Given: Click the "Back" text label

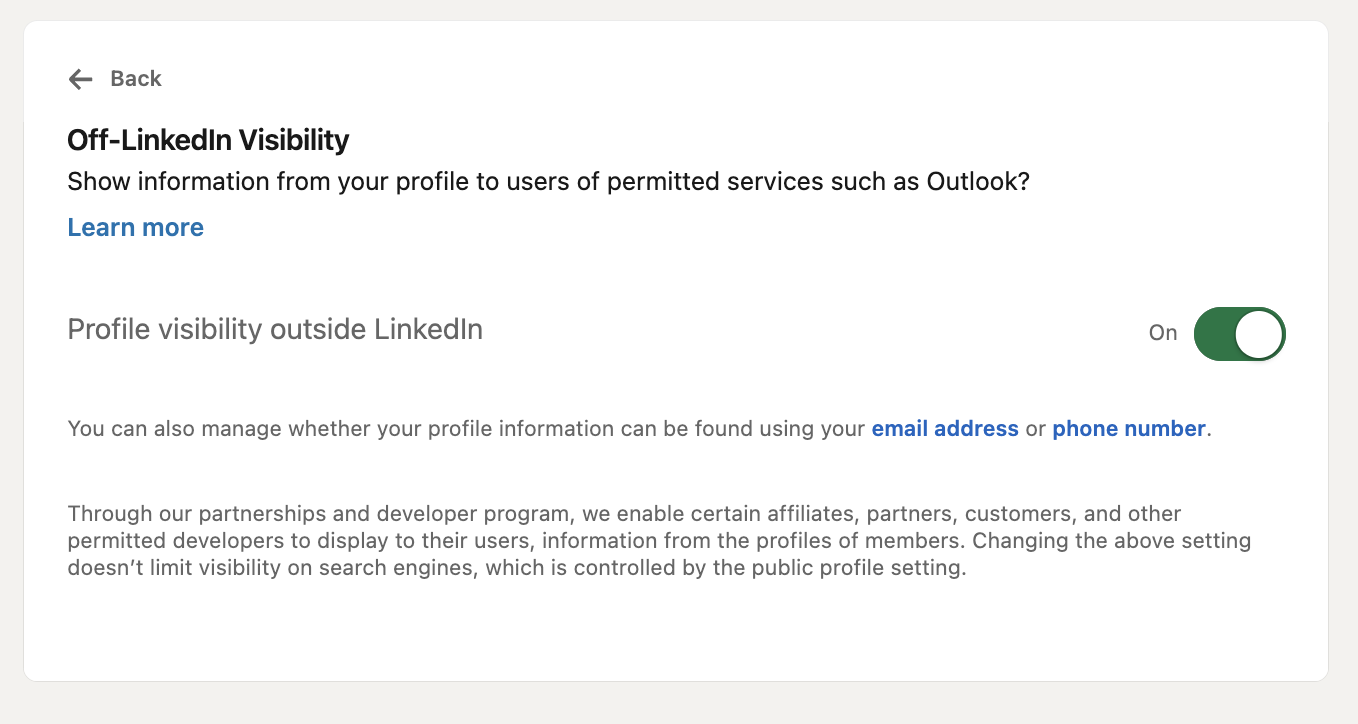Looking at the screenshot, I should pos(136,79).
